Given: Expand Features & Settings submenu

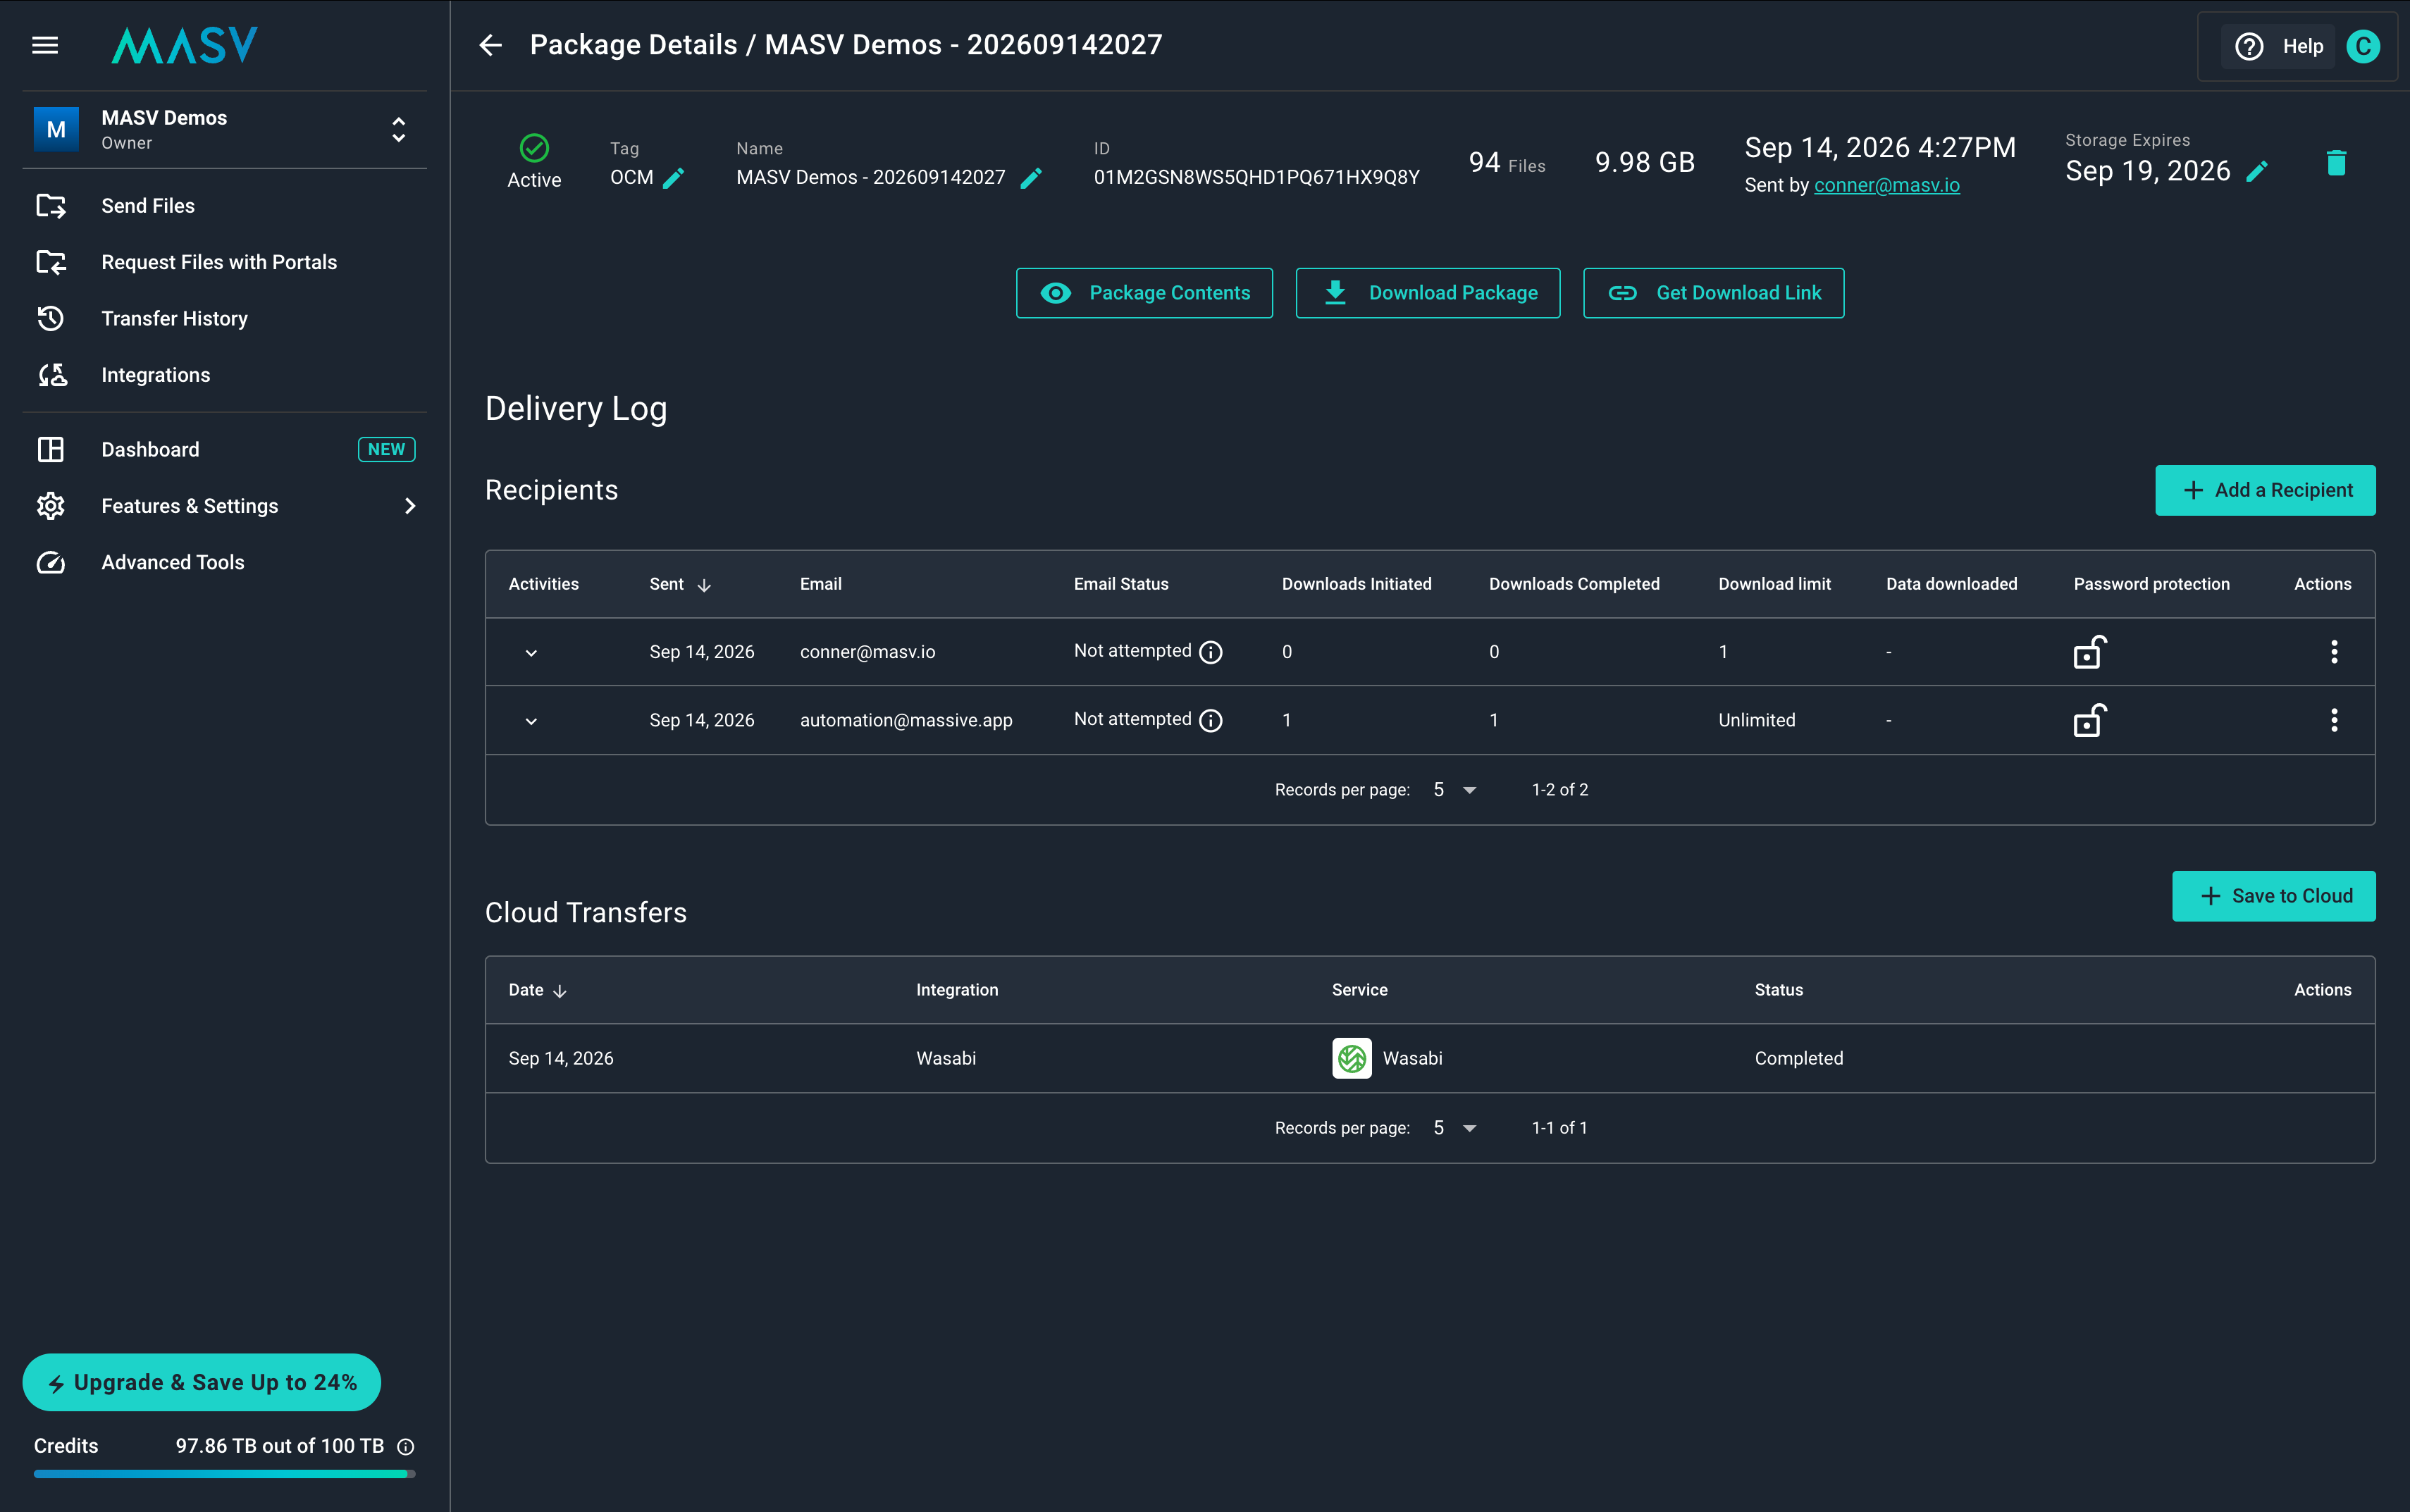Looking at the screenshot, I should (410, 506).
